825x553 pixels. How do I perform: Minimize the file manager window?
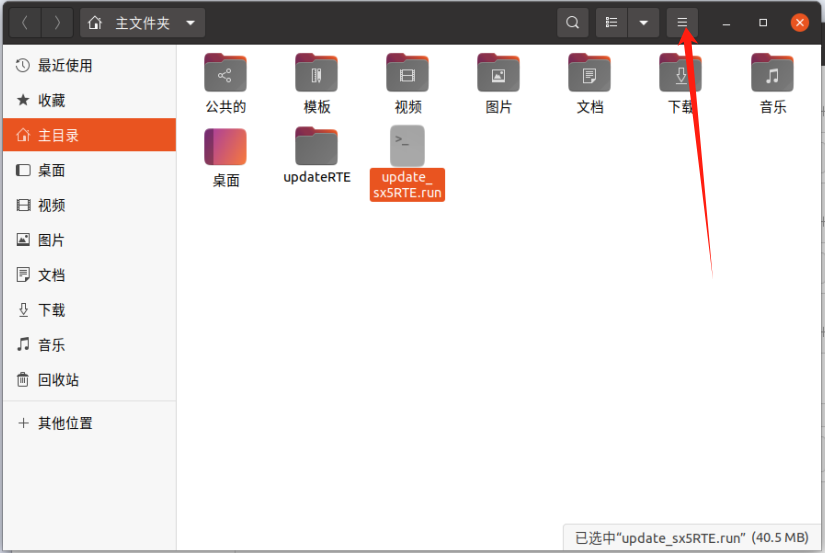point(726,23)
